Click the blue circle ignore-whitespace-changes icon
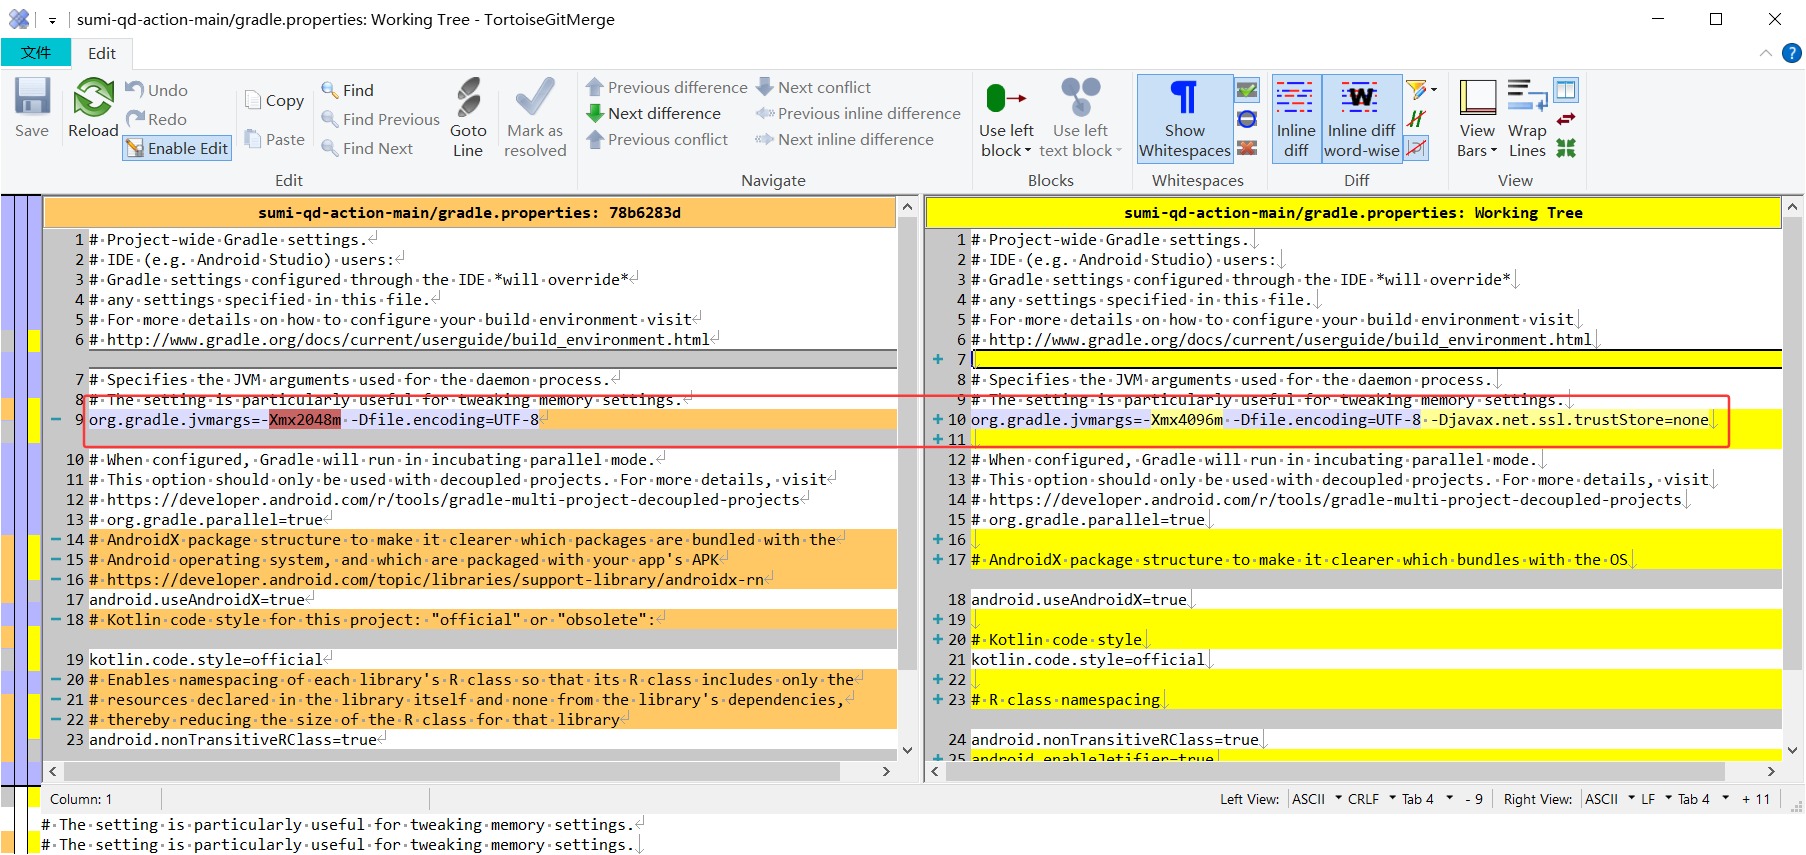This screenshot has width=1806, height=855. pos(1247,119)
